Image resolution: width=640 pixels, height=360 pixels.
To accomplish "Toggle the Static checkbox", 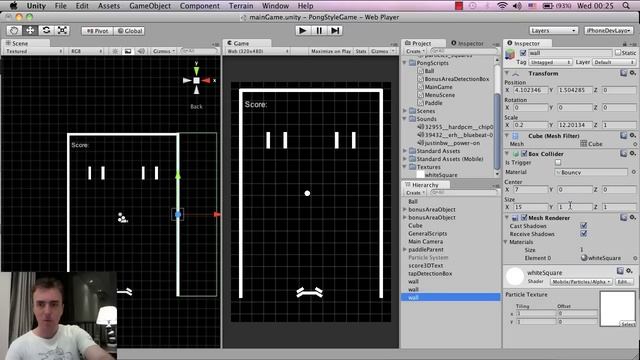I will coord(618,53).
